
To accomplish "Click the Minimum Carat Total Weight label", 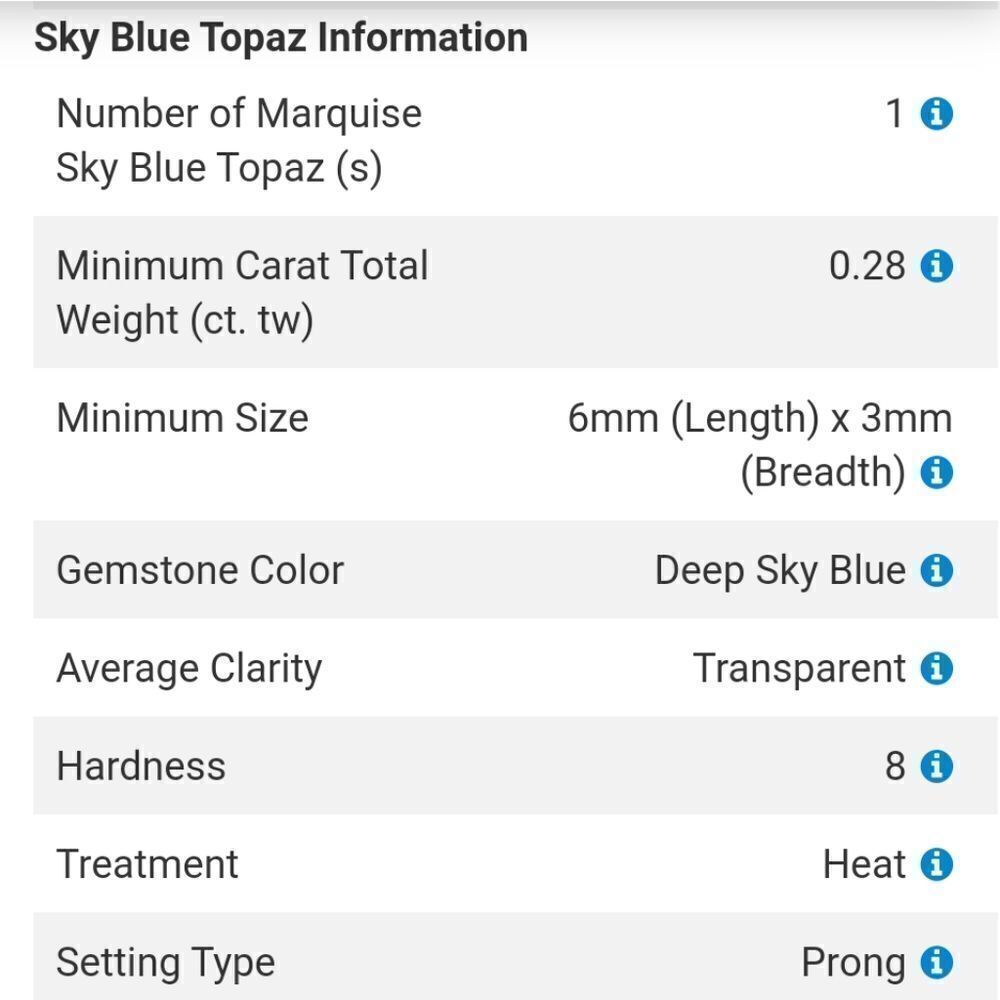I will [x=242, y=292].
